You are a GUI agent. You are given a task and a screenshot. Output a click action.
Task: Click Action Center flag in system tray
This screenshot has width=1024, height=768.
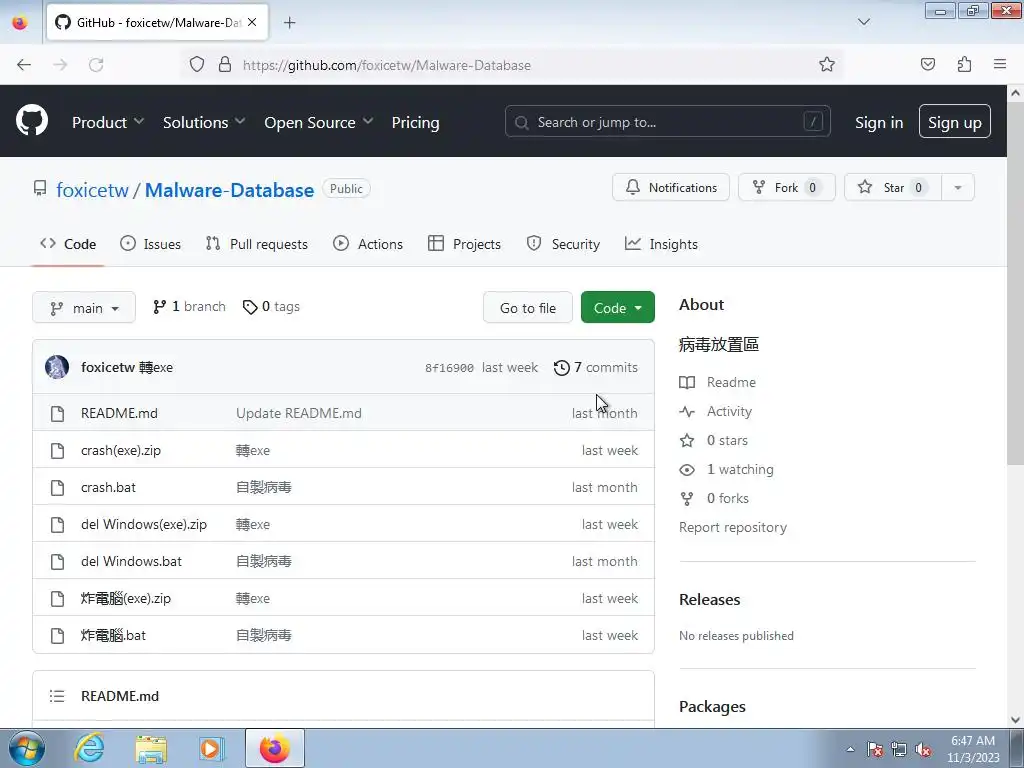tap(875, 749)
